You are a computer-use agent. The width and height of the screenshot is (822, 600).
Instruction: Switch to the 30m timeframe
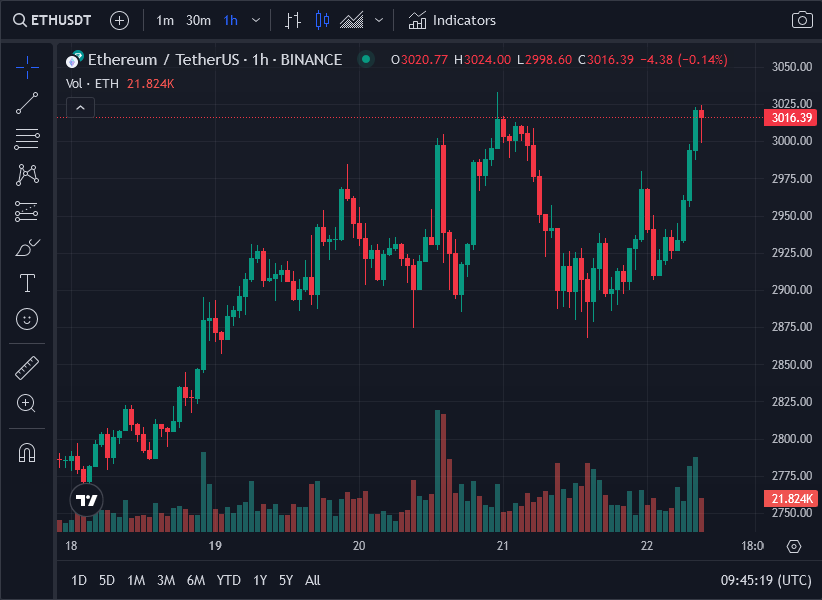[198, 20]
